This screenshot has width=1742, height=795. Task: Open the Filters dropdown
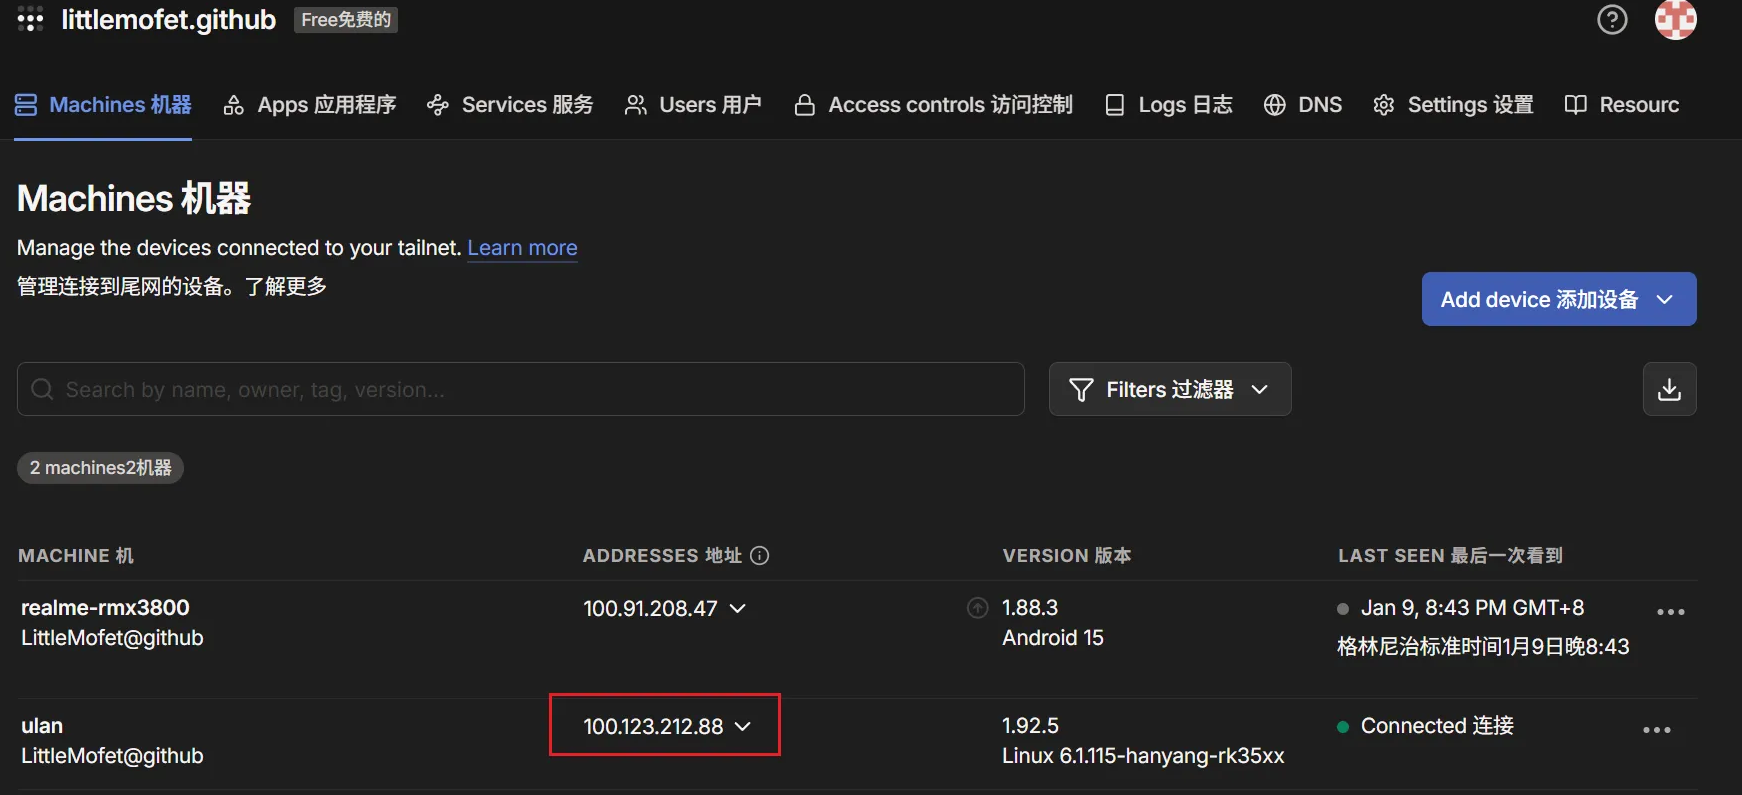pos(1169,389)
